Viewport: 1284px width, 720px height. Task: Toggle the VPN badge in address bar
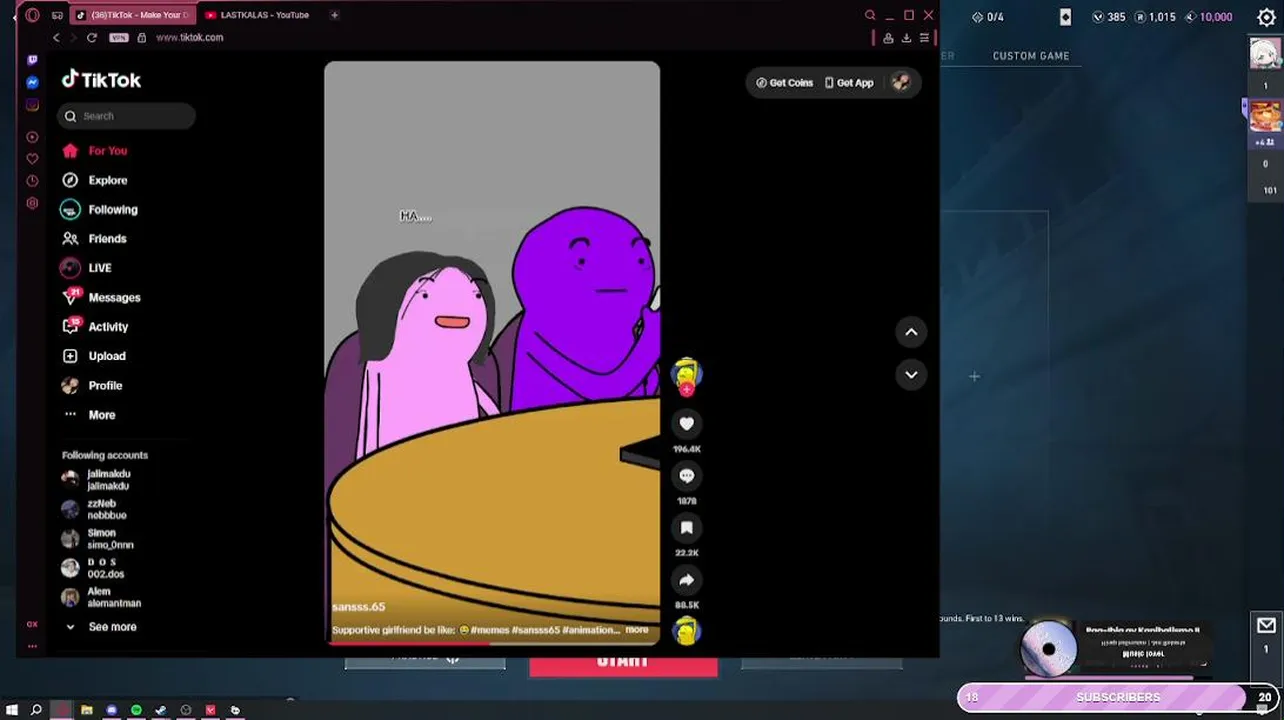click(x=119, y=37)
